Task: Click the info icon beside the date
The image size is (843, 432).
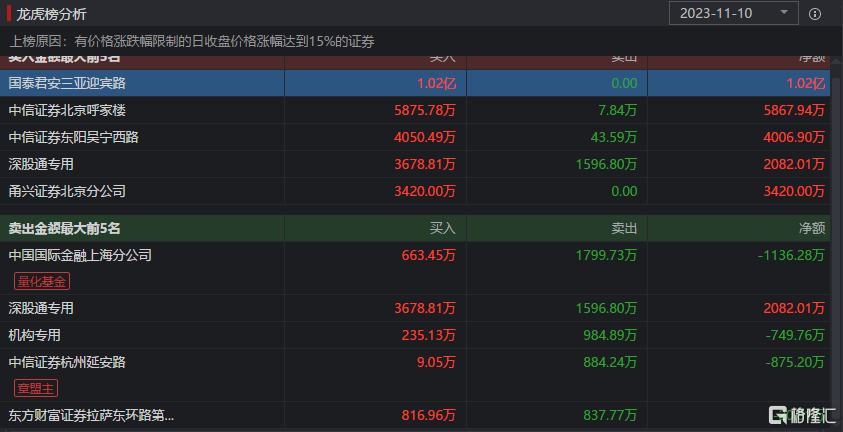Action: coord(815,14)
